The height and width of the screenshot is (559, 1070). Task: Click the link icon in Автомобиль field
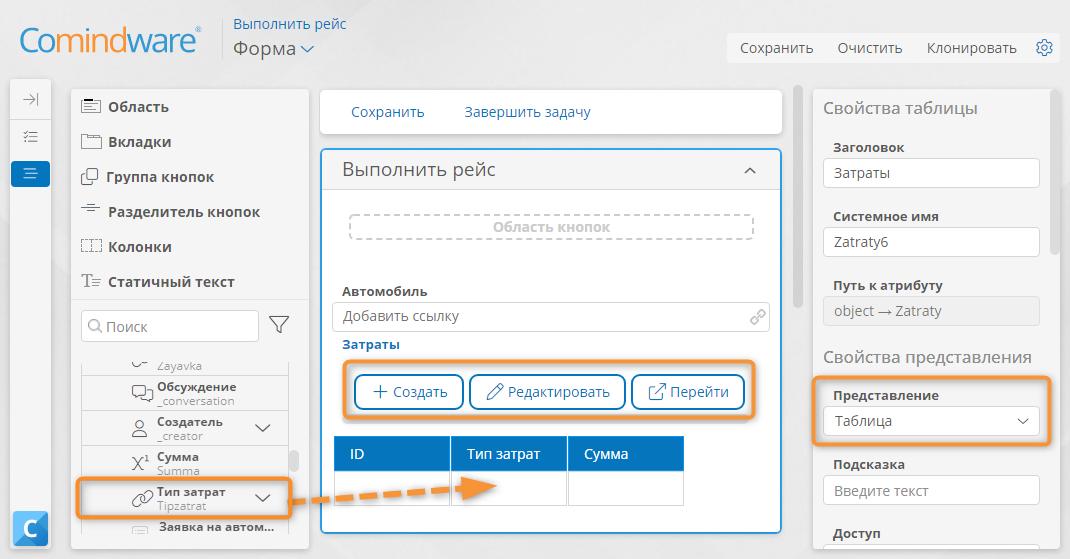tap(757, 317)
